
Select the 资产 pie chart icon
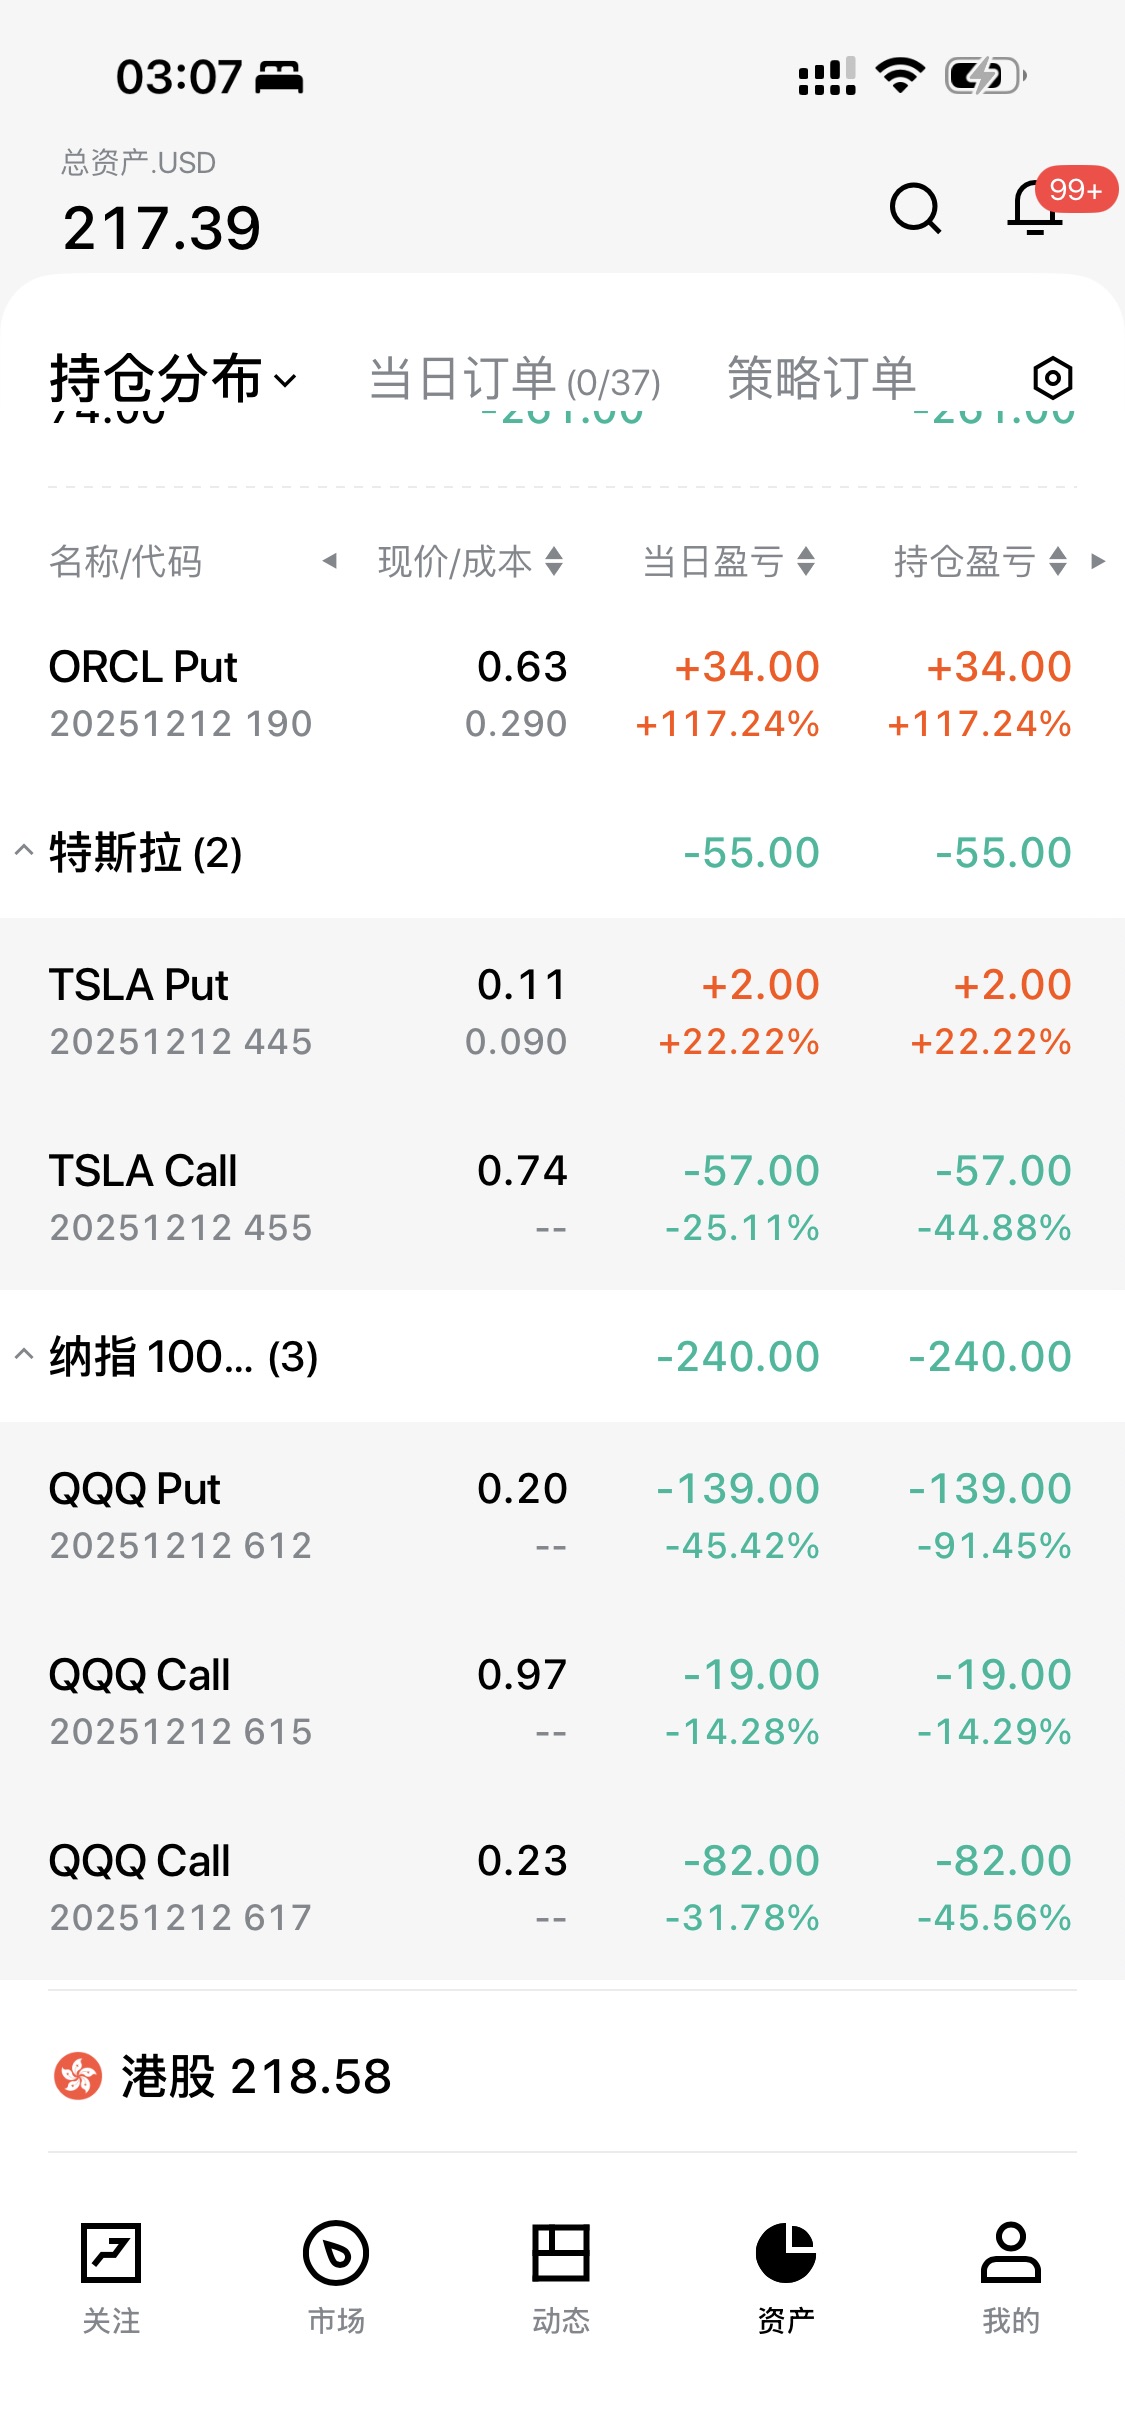(x=786, y=2254)
